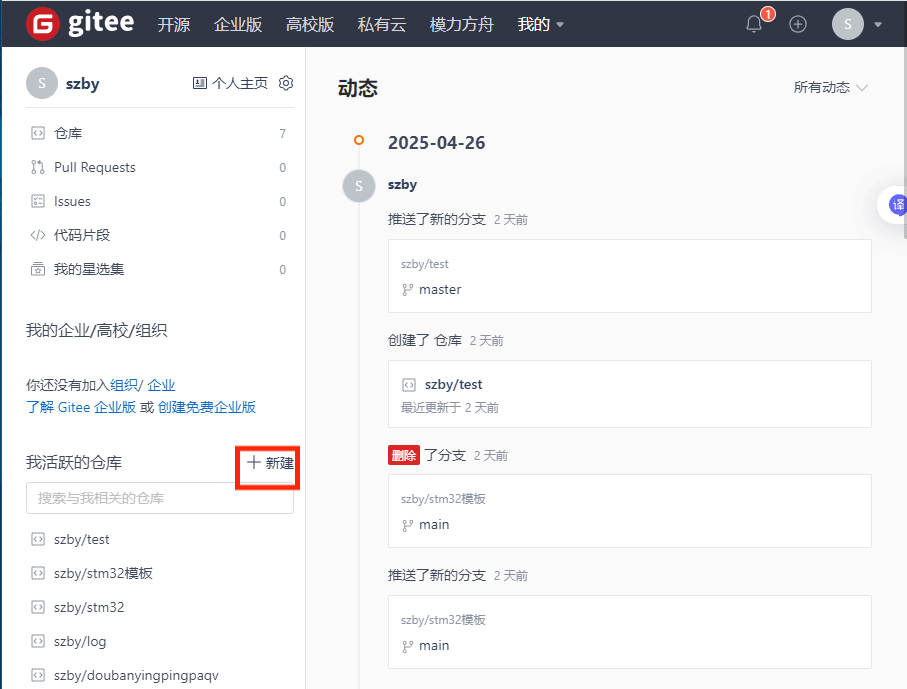Click the code icon beside szby/stm32
Image resolution: width=907 pixels, height=689 pixels.
click(x=38, y=607)
